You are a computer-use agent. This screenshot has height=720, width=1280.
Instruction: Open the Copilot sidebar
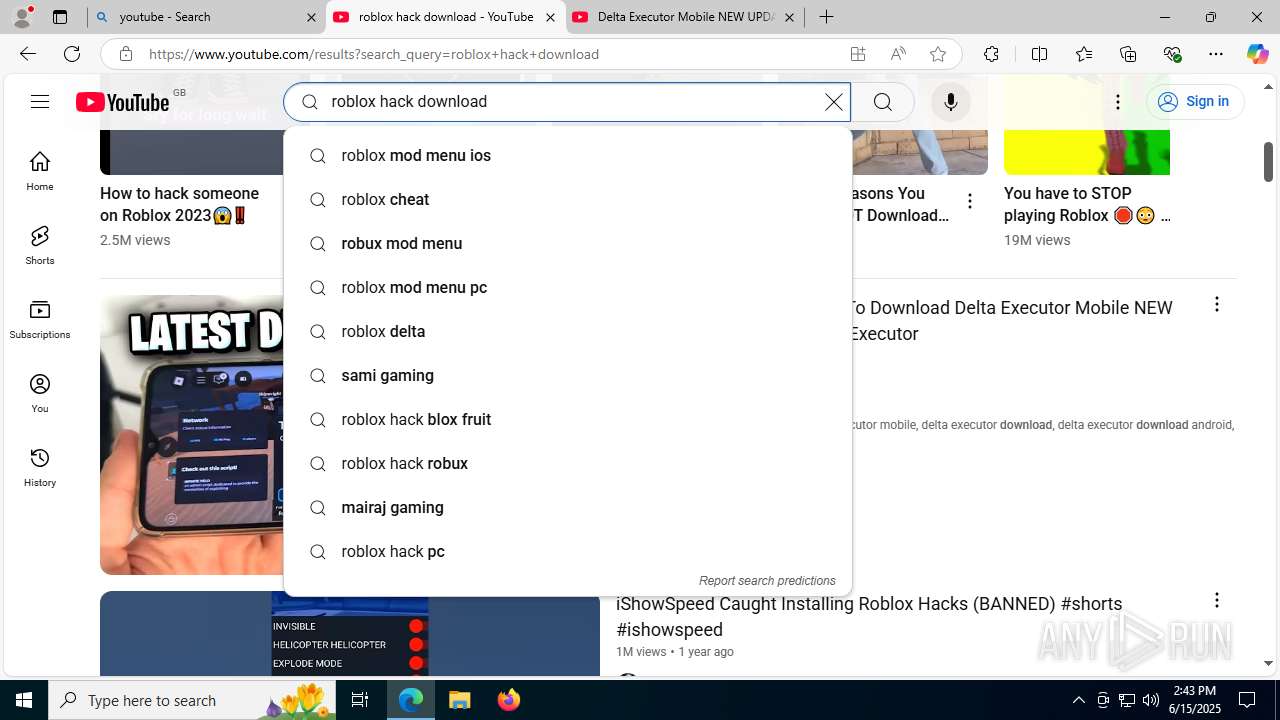[x=1257, y=54]
